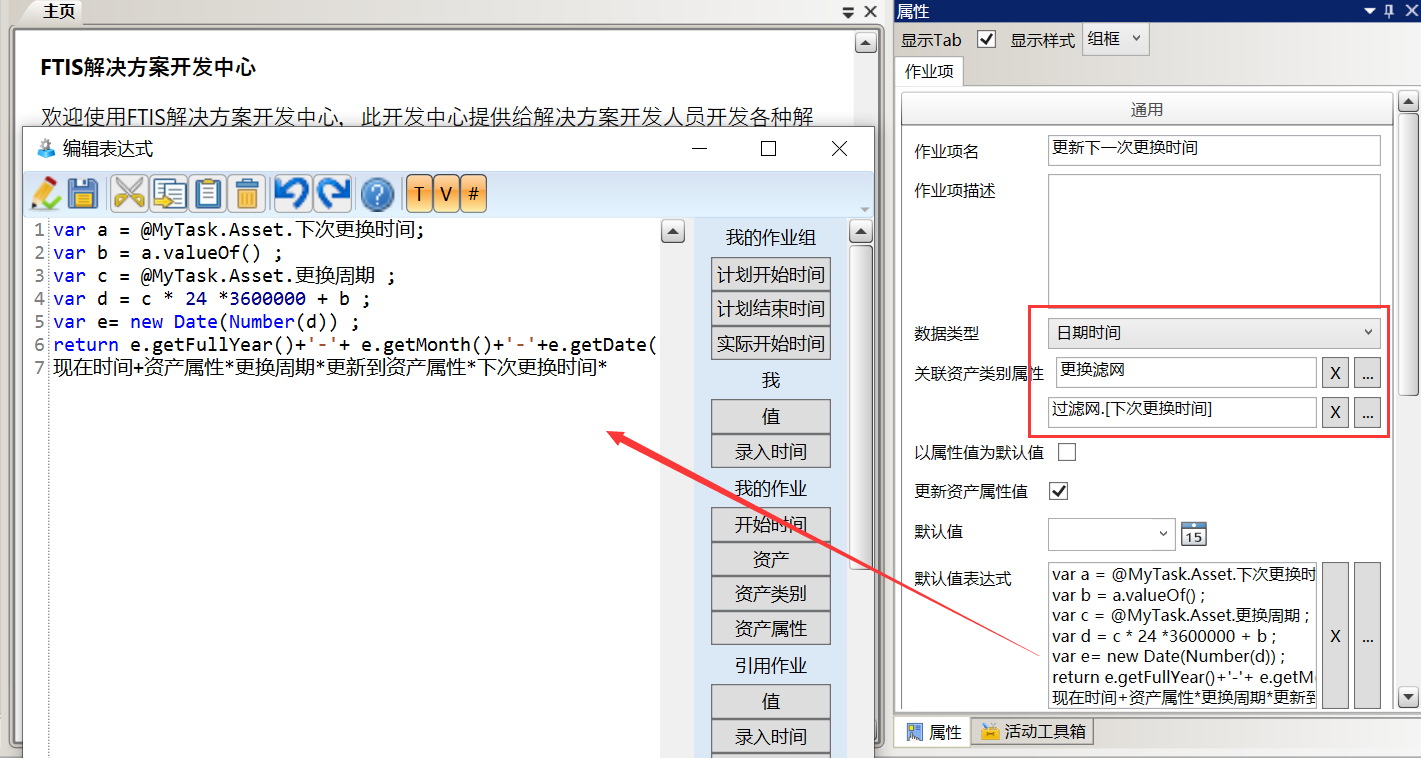The image size is (1421, 758).
Task: Click the save floppy disk icon
Action: (82, 193)
